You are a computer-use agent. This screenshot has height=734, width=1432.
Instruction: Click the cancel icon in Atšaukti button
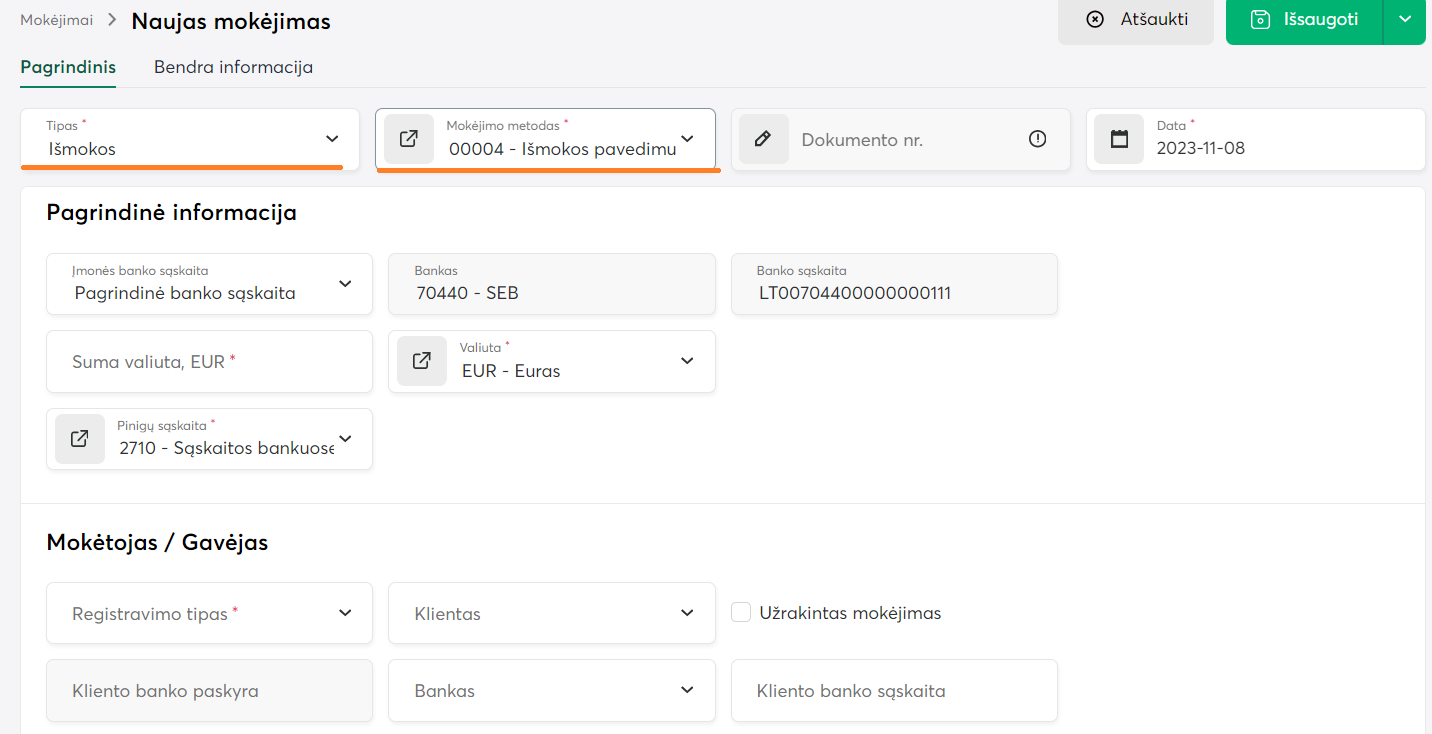point(1095,19)
